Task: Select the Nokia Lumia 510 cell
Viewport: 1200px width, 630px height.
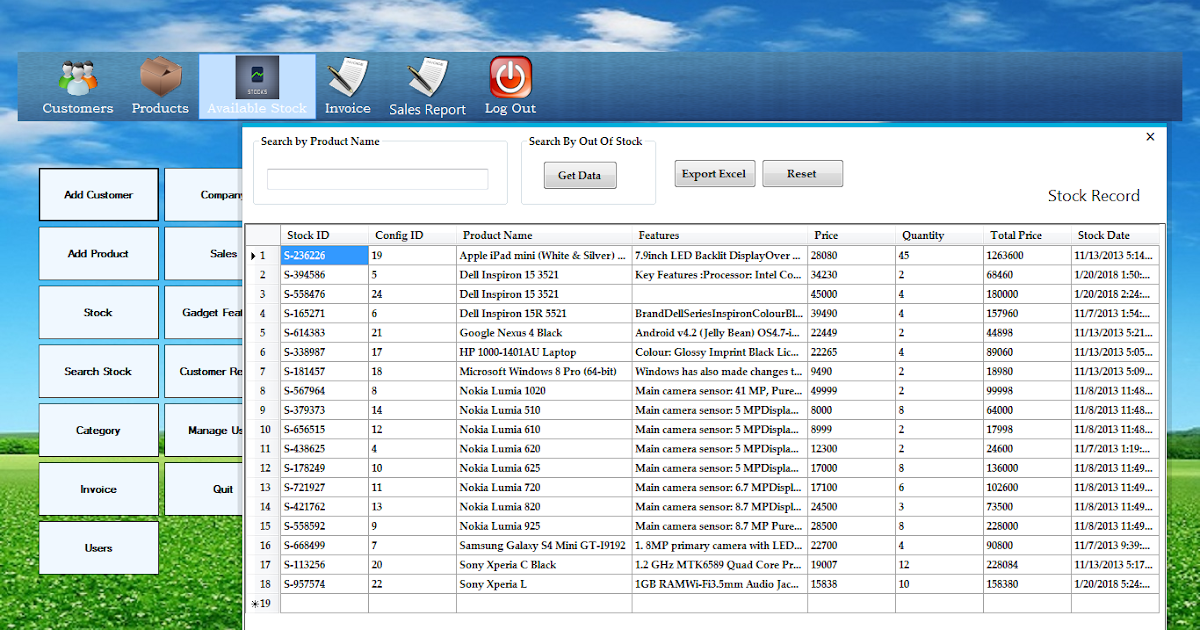Action: (x=544, y=410)
